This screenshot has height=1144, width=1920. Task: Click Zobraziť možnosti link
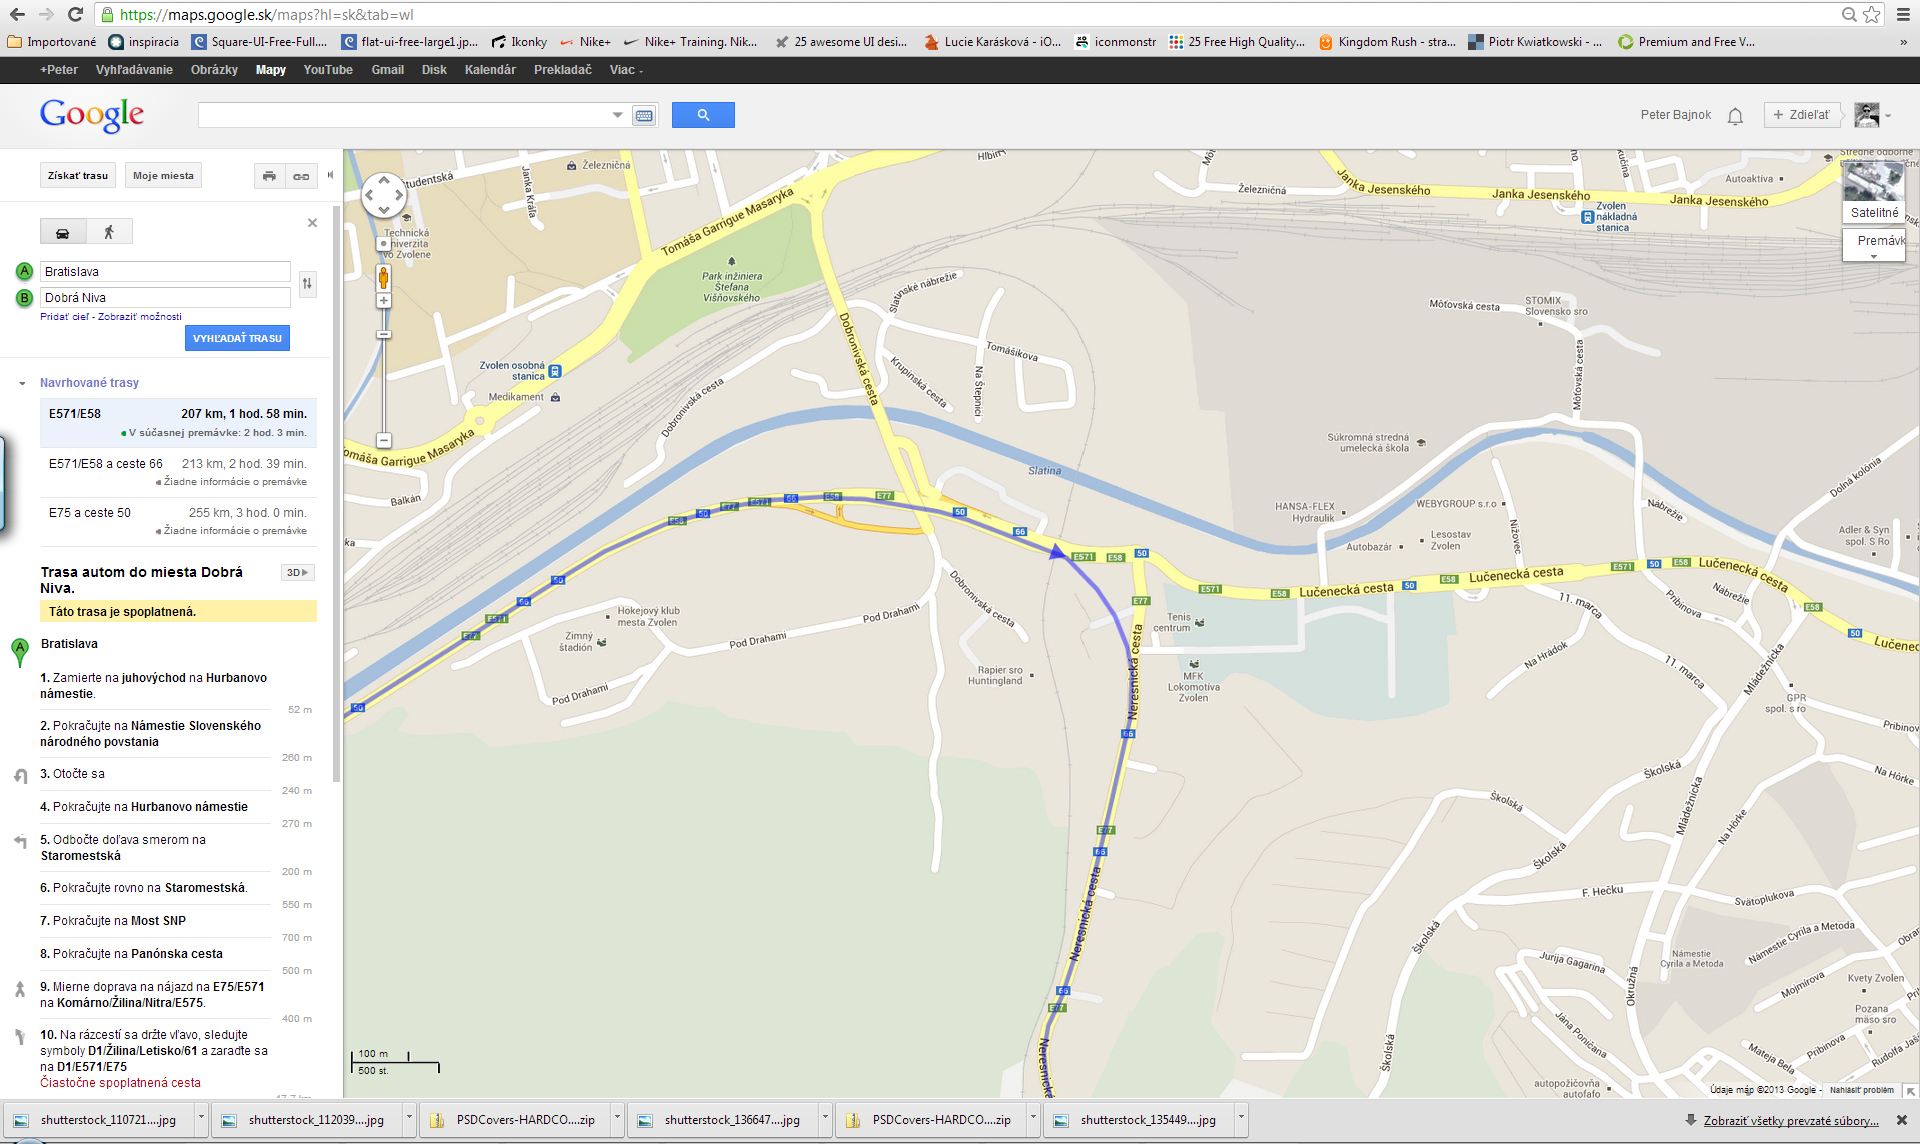pos(140,317)
